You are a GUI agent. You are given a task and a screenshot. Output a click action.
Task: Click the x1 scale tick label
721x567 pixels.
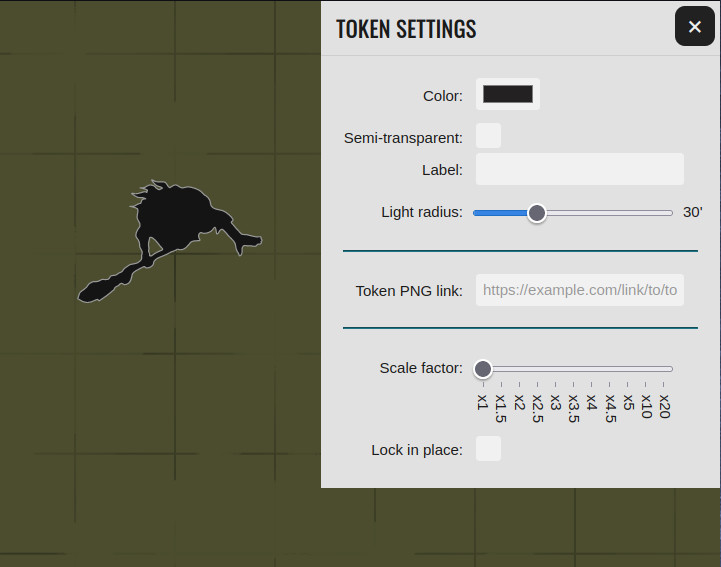pos(482,402)
